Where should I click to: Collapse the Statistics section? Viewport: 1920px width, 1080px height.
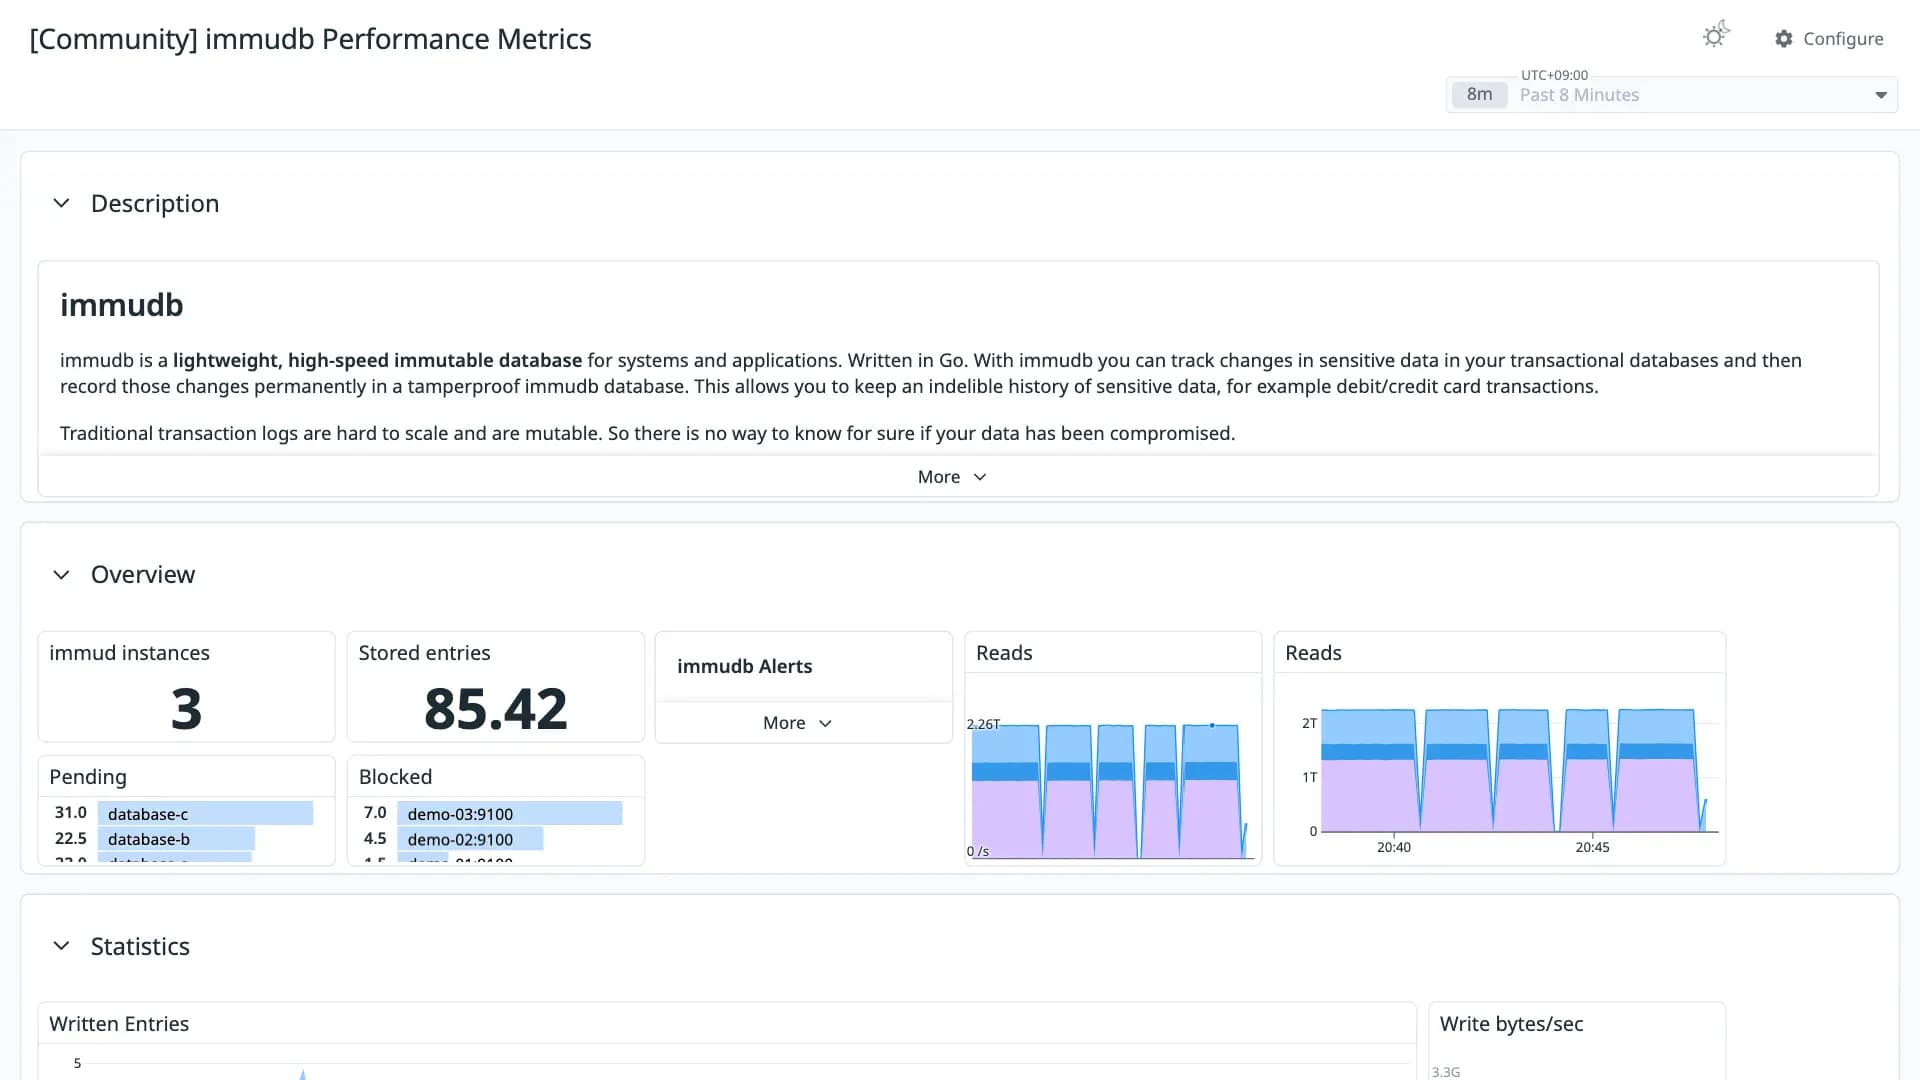pyautogui.click(x=61, y=946)
